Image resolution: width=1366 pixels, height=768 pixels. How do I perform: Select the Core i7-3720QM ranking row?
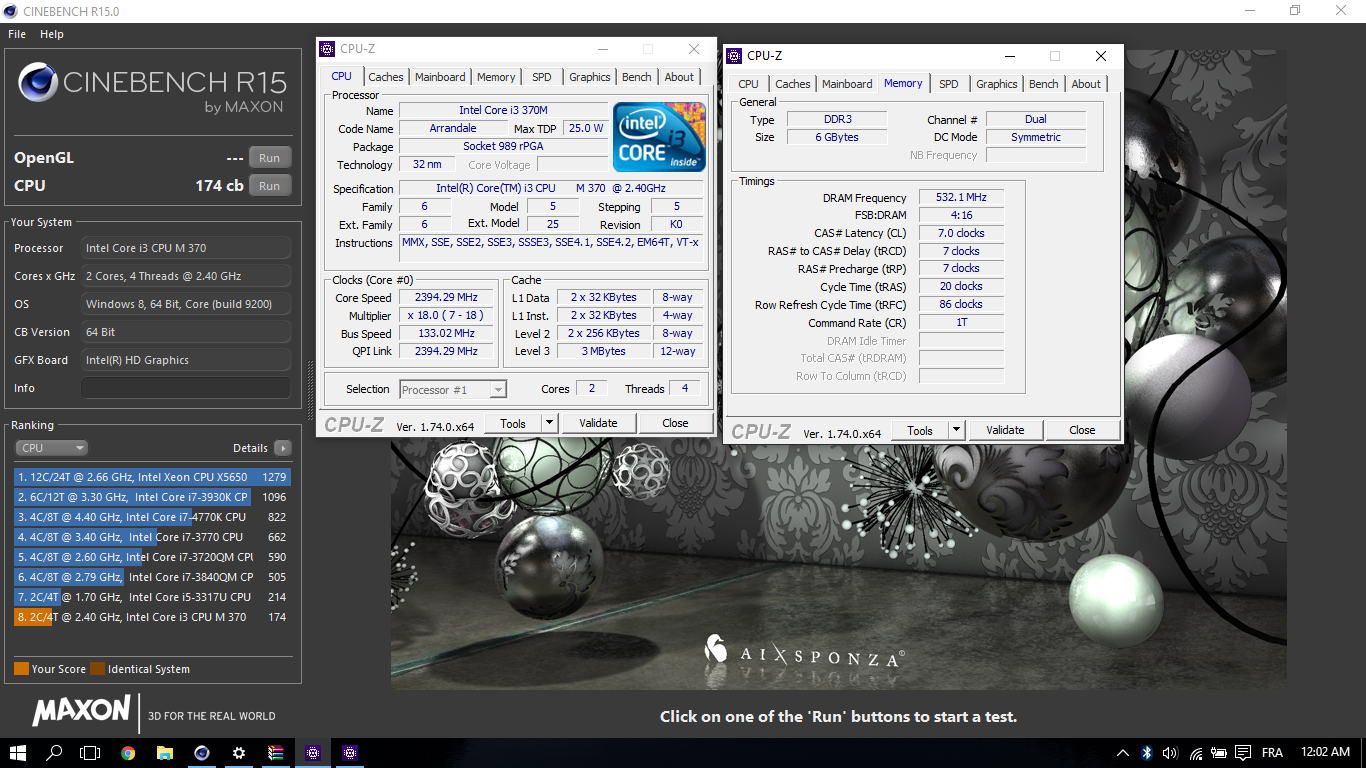click(152, 557)
